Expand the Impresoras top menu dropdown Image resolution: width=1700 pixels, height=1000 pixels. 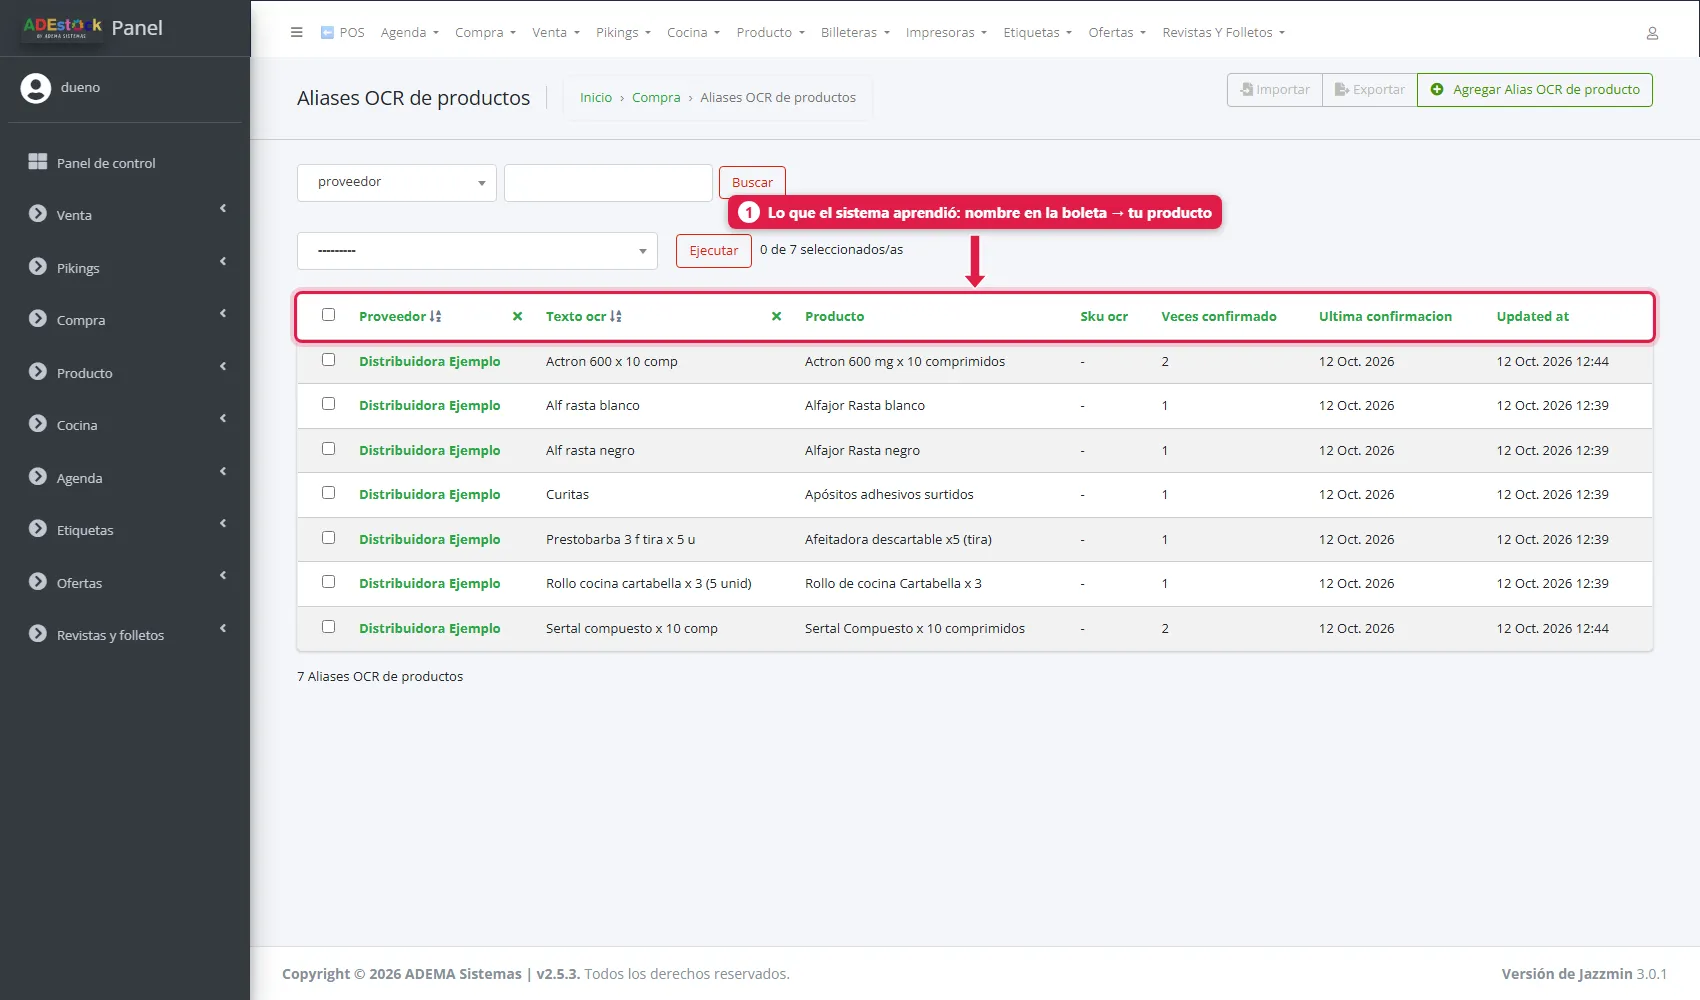pos(946,33)
